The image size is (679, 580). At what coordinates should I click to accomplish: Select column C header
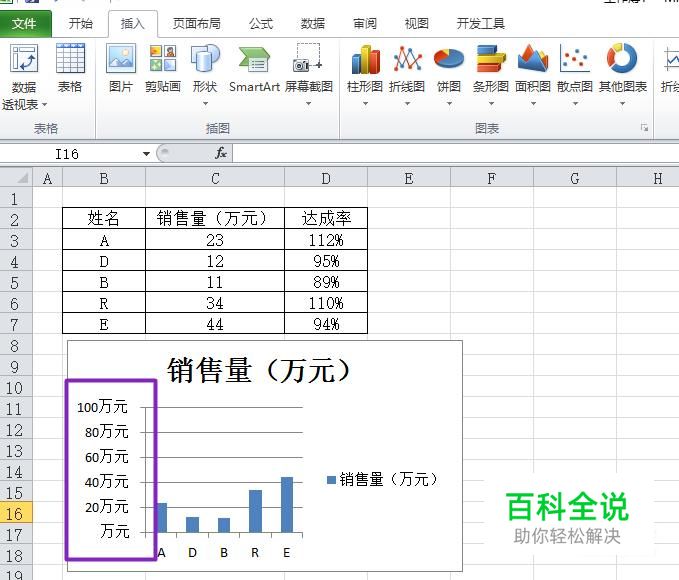tap(215, 178)
